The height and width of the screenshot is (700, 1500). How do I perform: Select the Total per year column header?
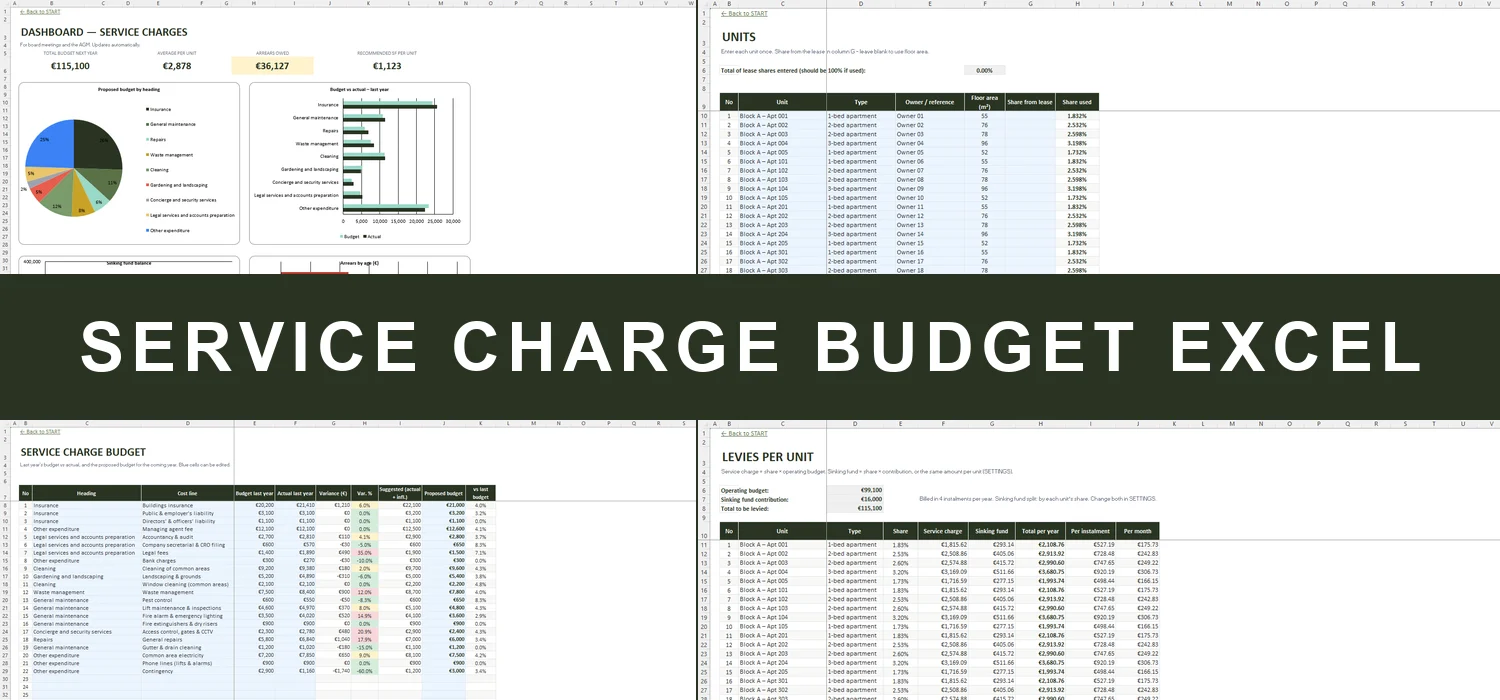tap(1040, 531)
